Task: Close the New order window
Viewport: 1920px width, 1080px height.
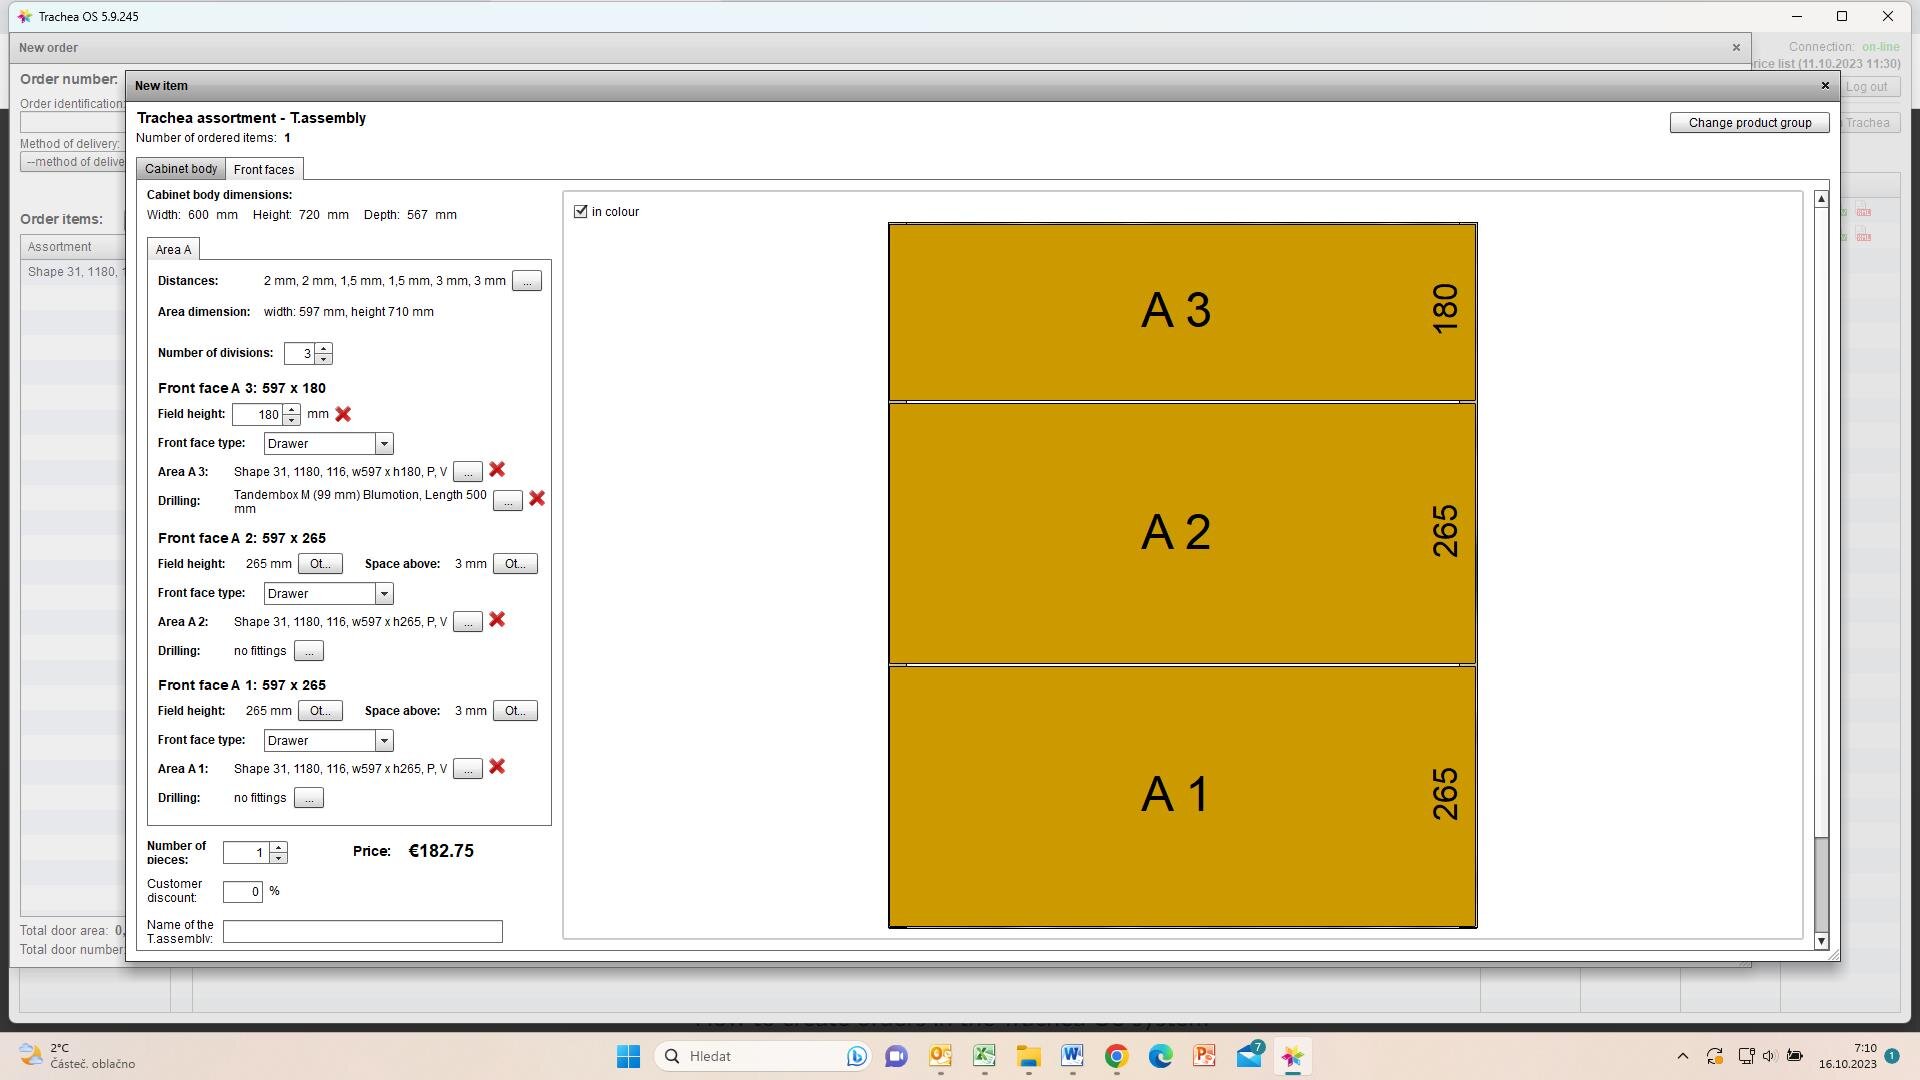Action: [1736, 47]
